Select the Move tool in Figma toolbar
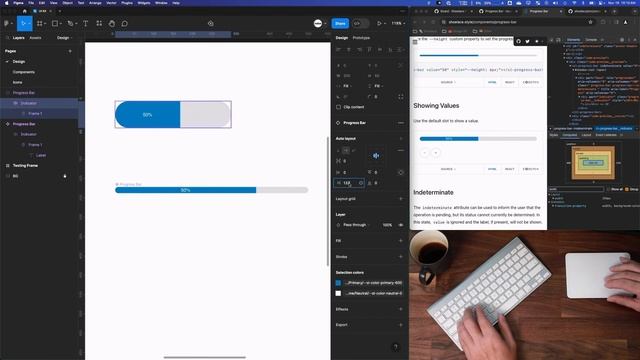640x360 pixels. pyautogui.click(x=23, y=24)
